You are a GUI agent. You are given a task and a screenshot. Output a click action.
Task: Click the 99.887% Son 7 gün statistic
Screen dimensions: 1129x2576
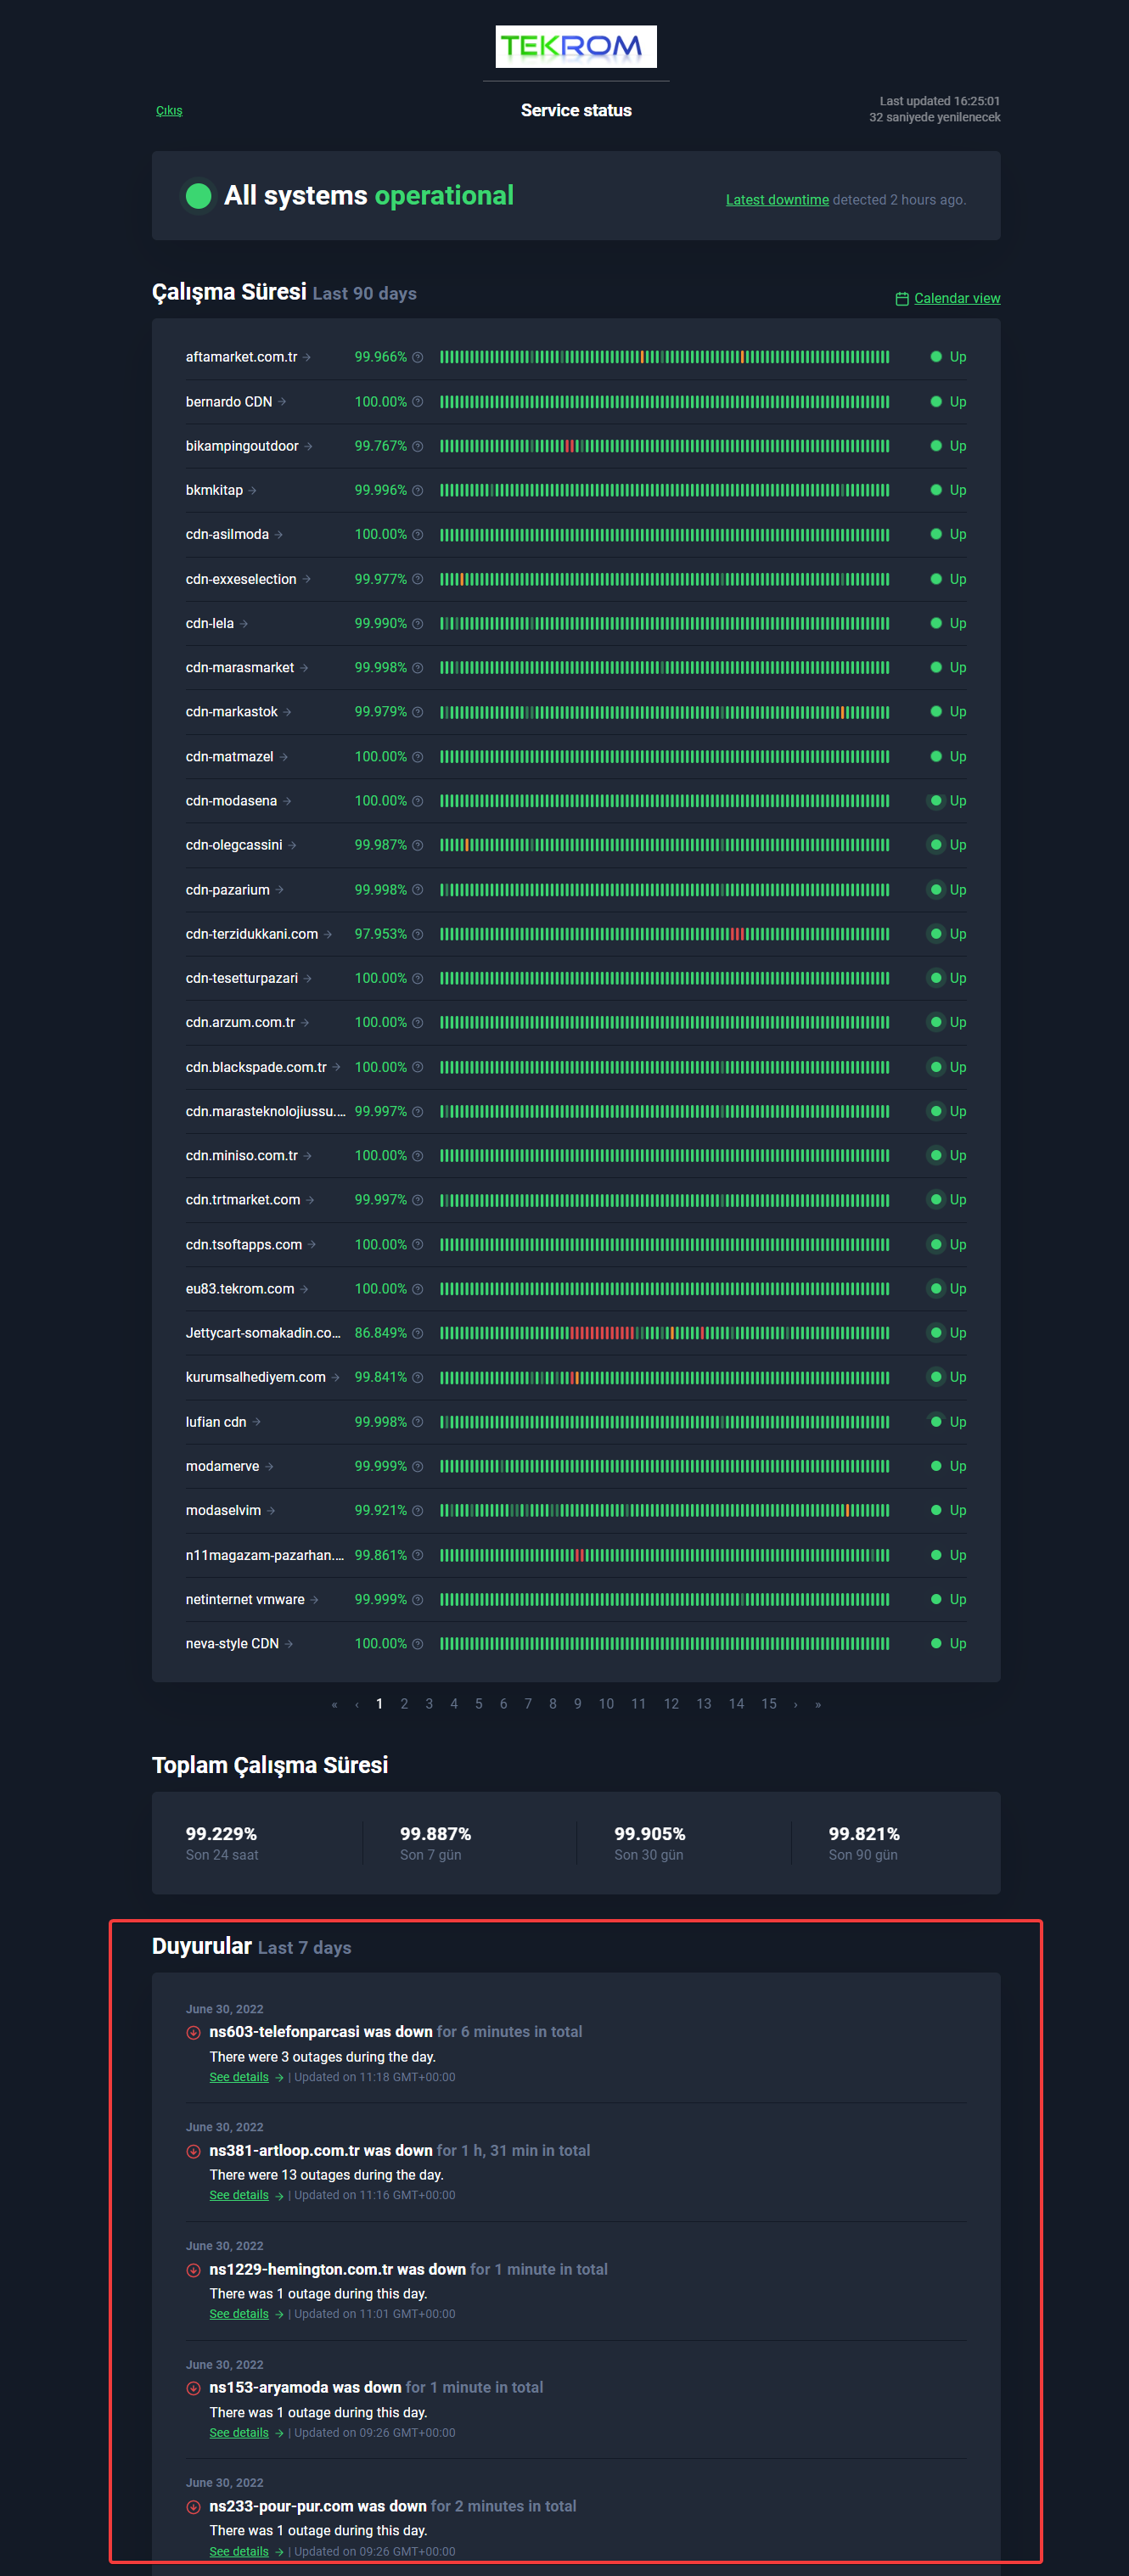point(435,1843)
